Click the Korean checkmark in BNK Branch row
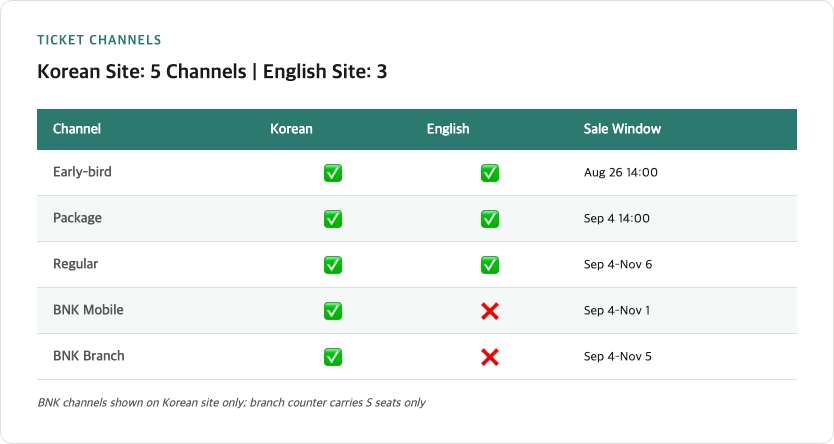Image resolution: width=834 pixels, height=444 pixels. (333, 357)
